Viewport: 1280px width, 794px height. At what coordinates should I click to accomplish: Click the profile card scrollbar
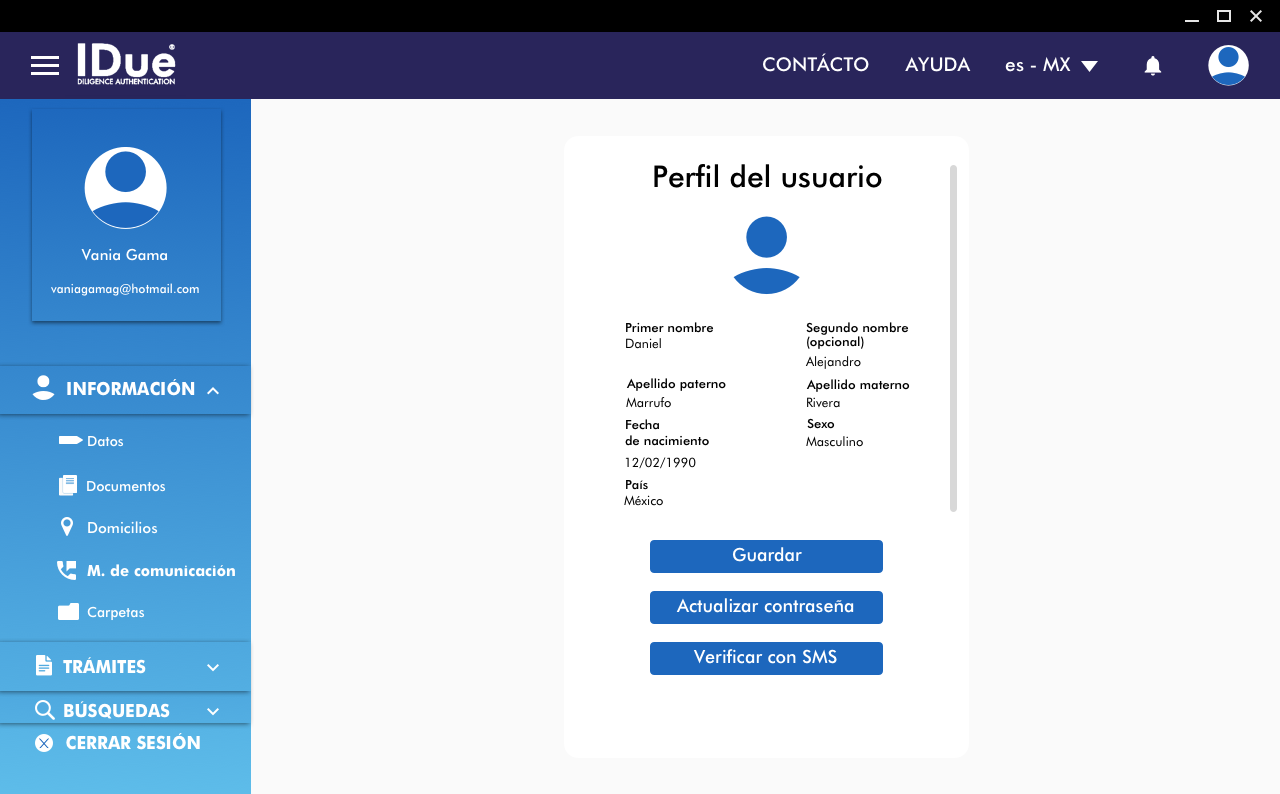(x=953, y=338)
